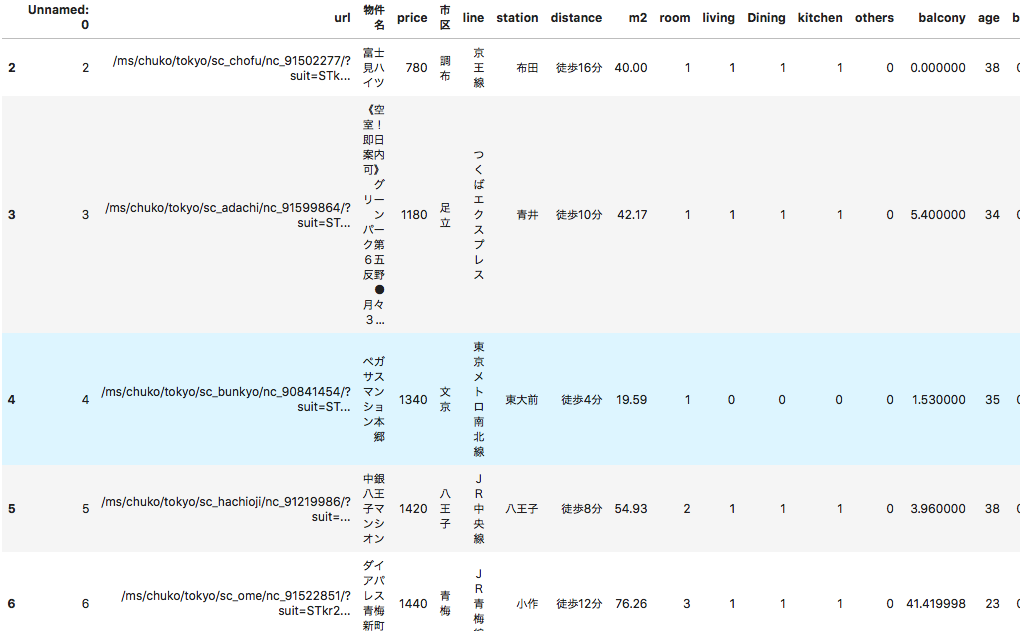Click m2 value 54.93
This screenshot has width=1028, height=631.
click(631, 508)
